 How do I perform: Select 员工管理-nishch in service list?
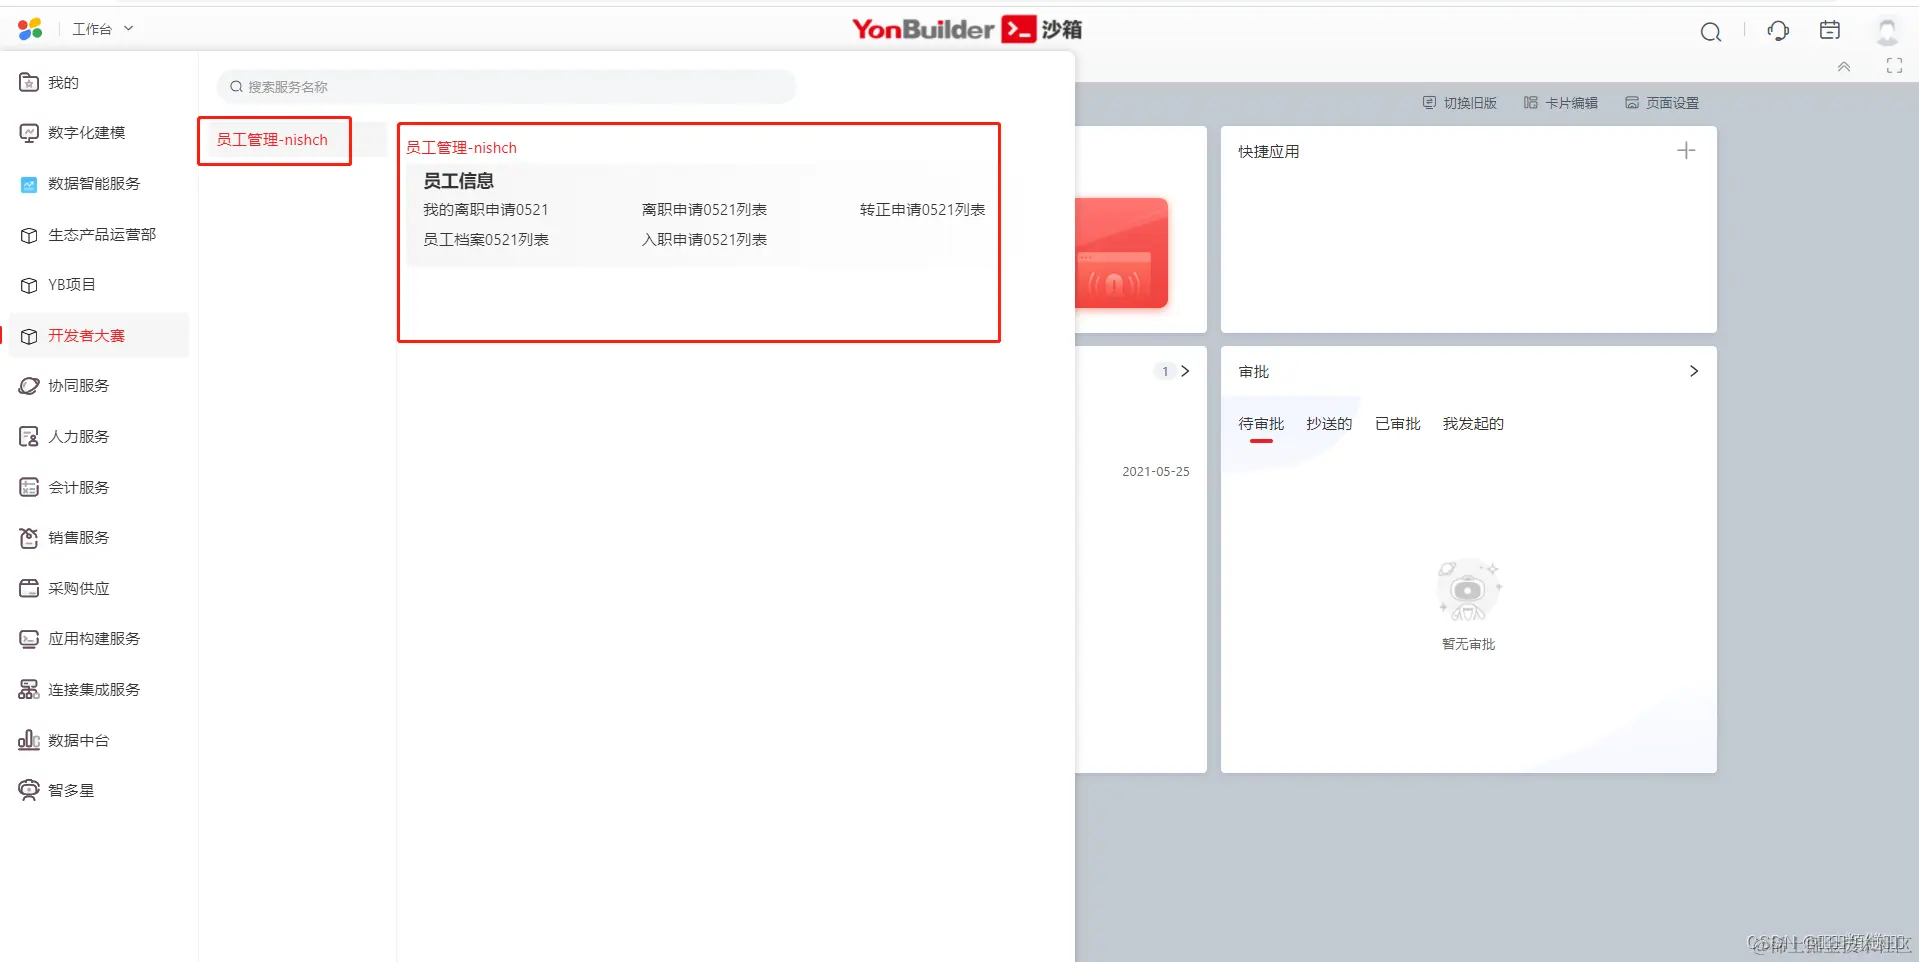[x=274, y=140]
